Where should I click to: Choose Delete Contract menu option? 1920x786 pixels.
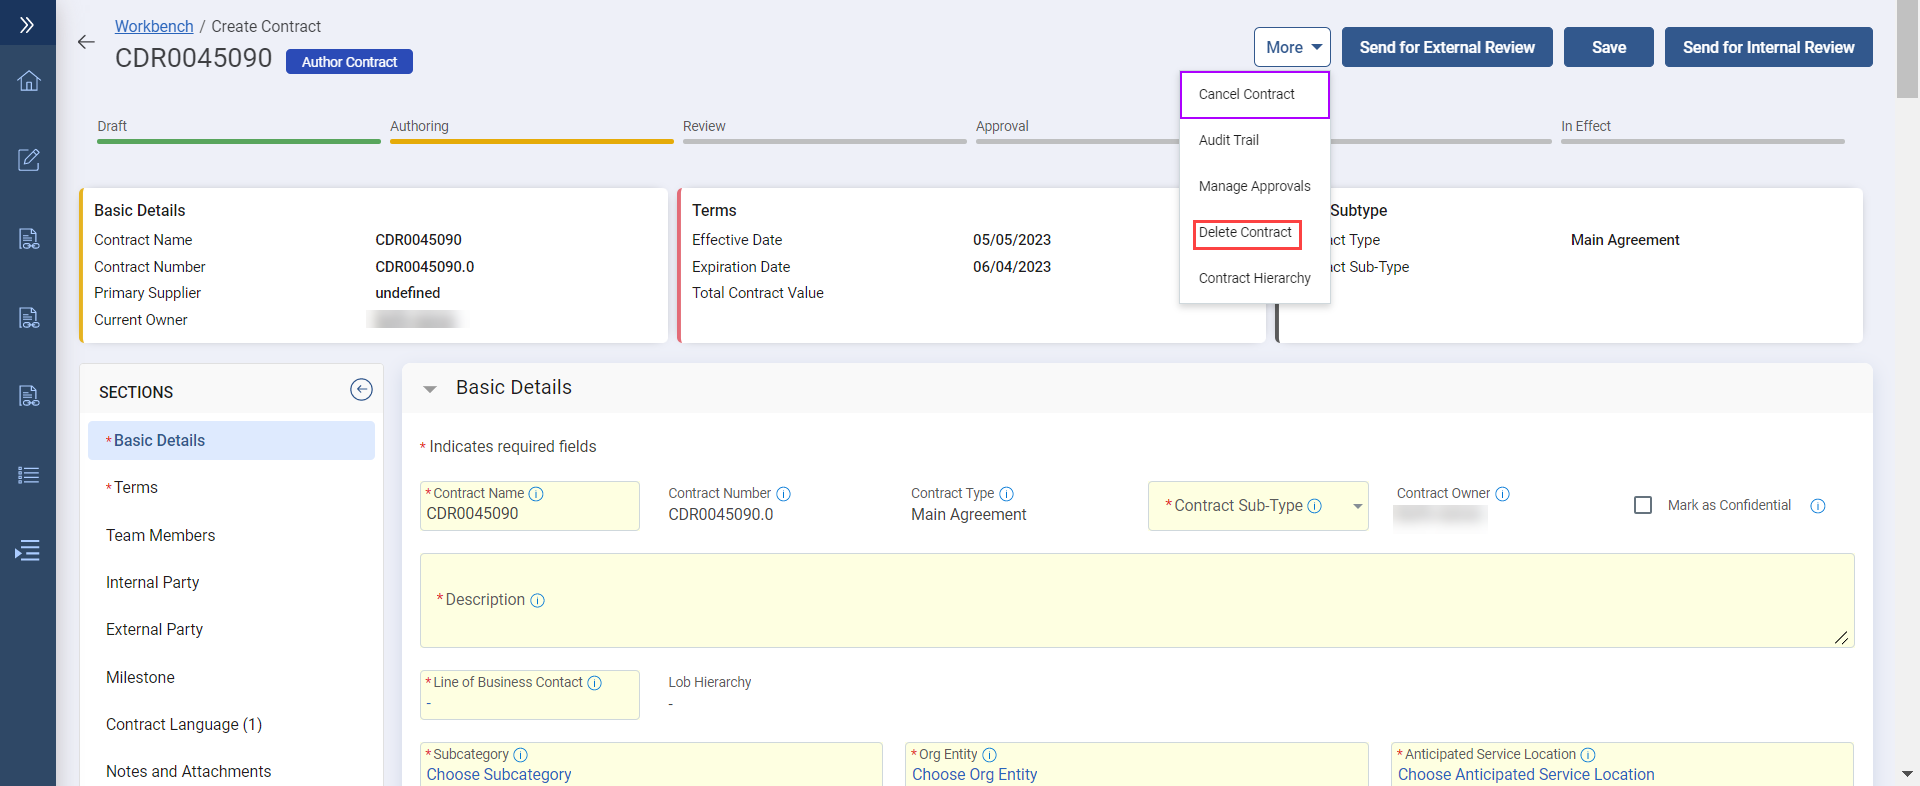(1245, 233)
